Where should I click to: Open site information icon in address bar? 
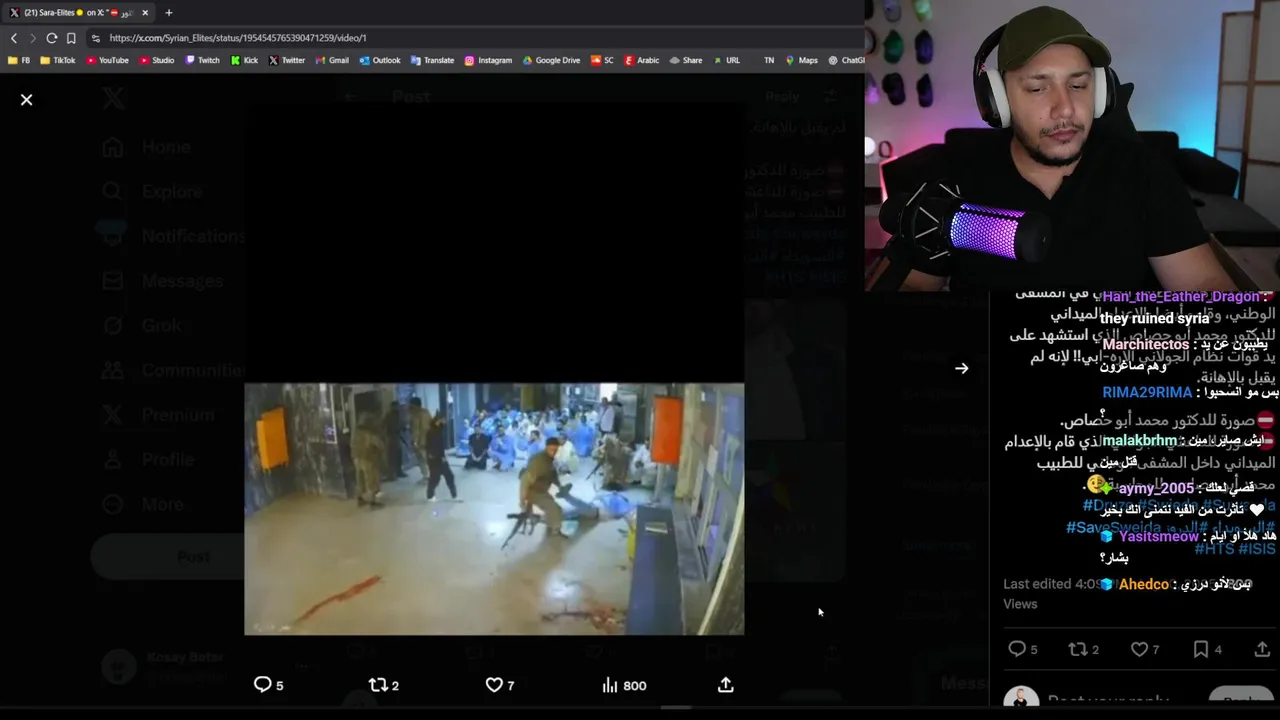coord(96,38)
